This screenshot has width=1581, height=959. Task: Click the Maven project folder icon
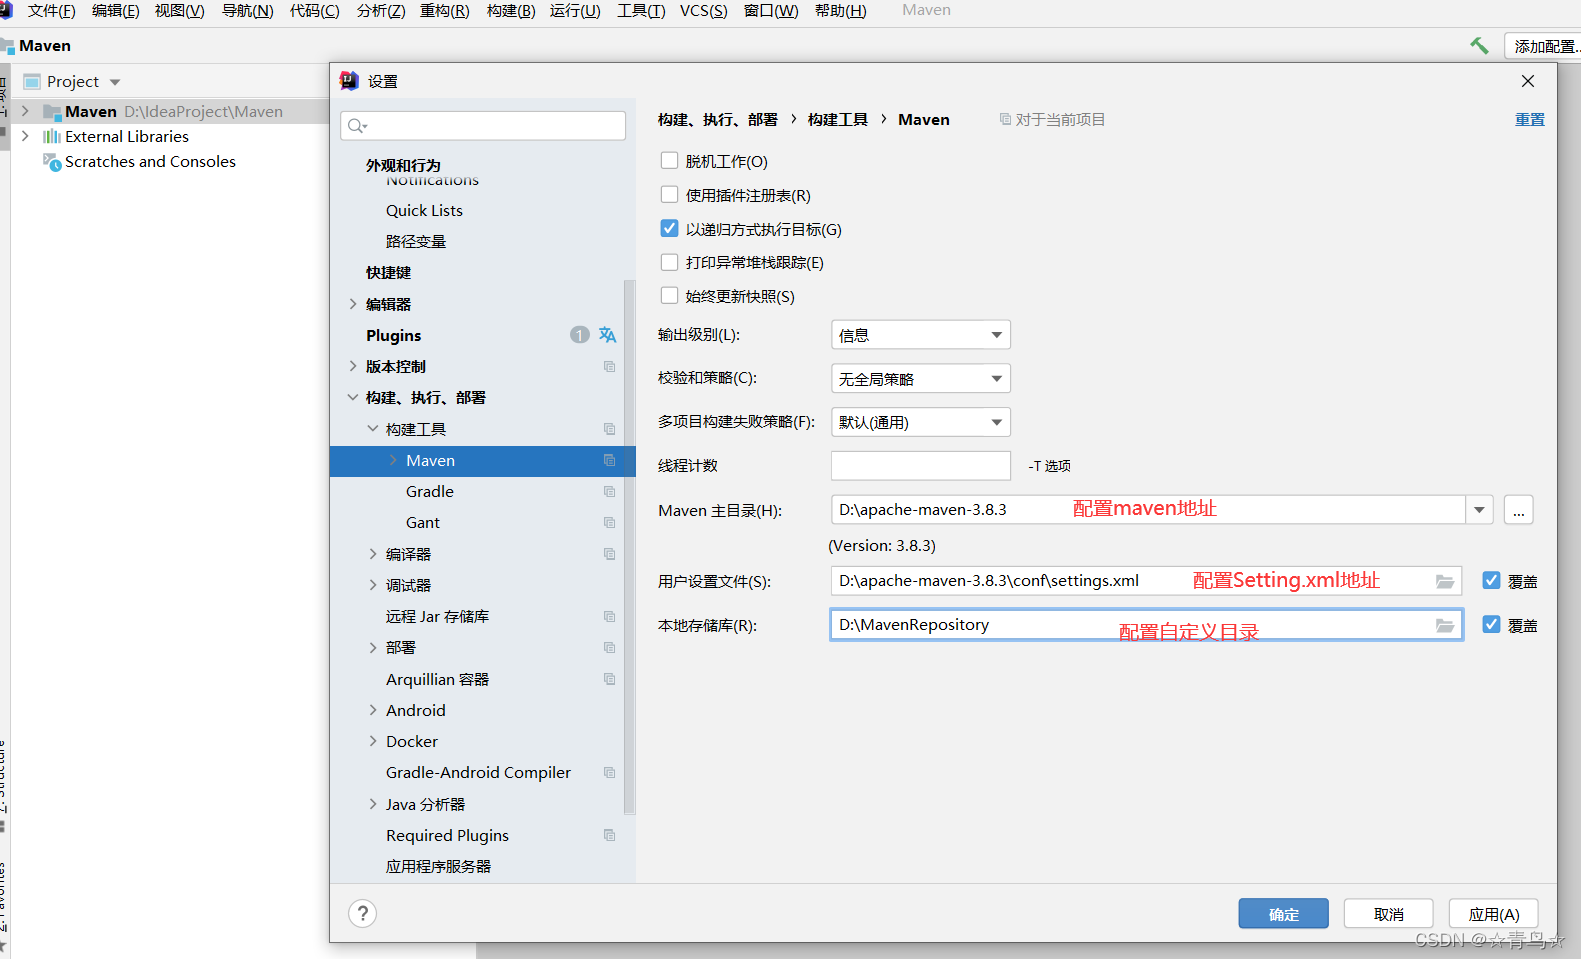tap(52, 111)
